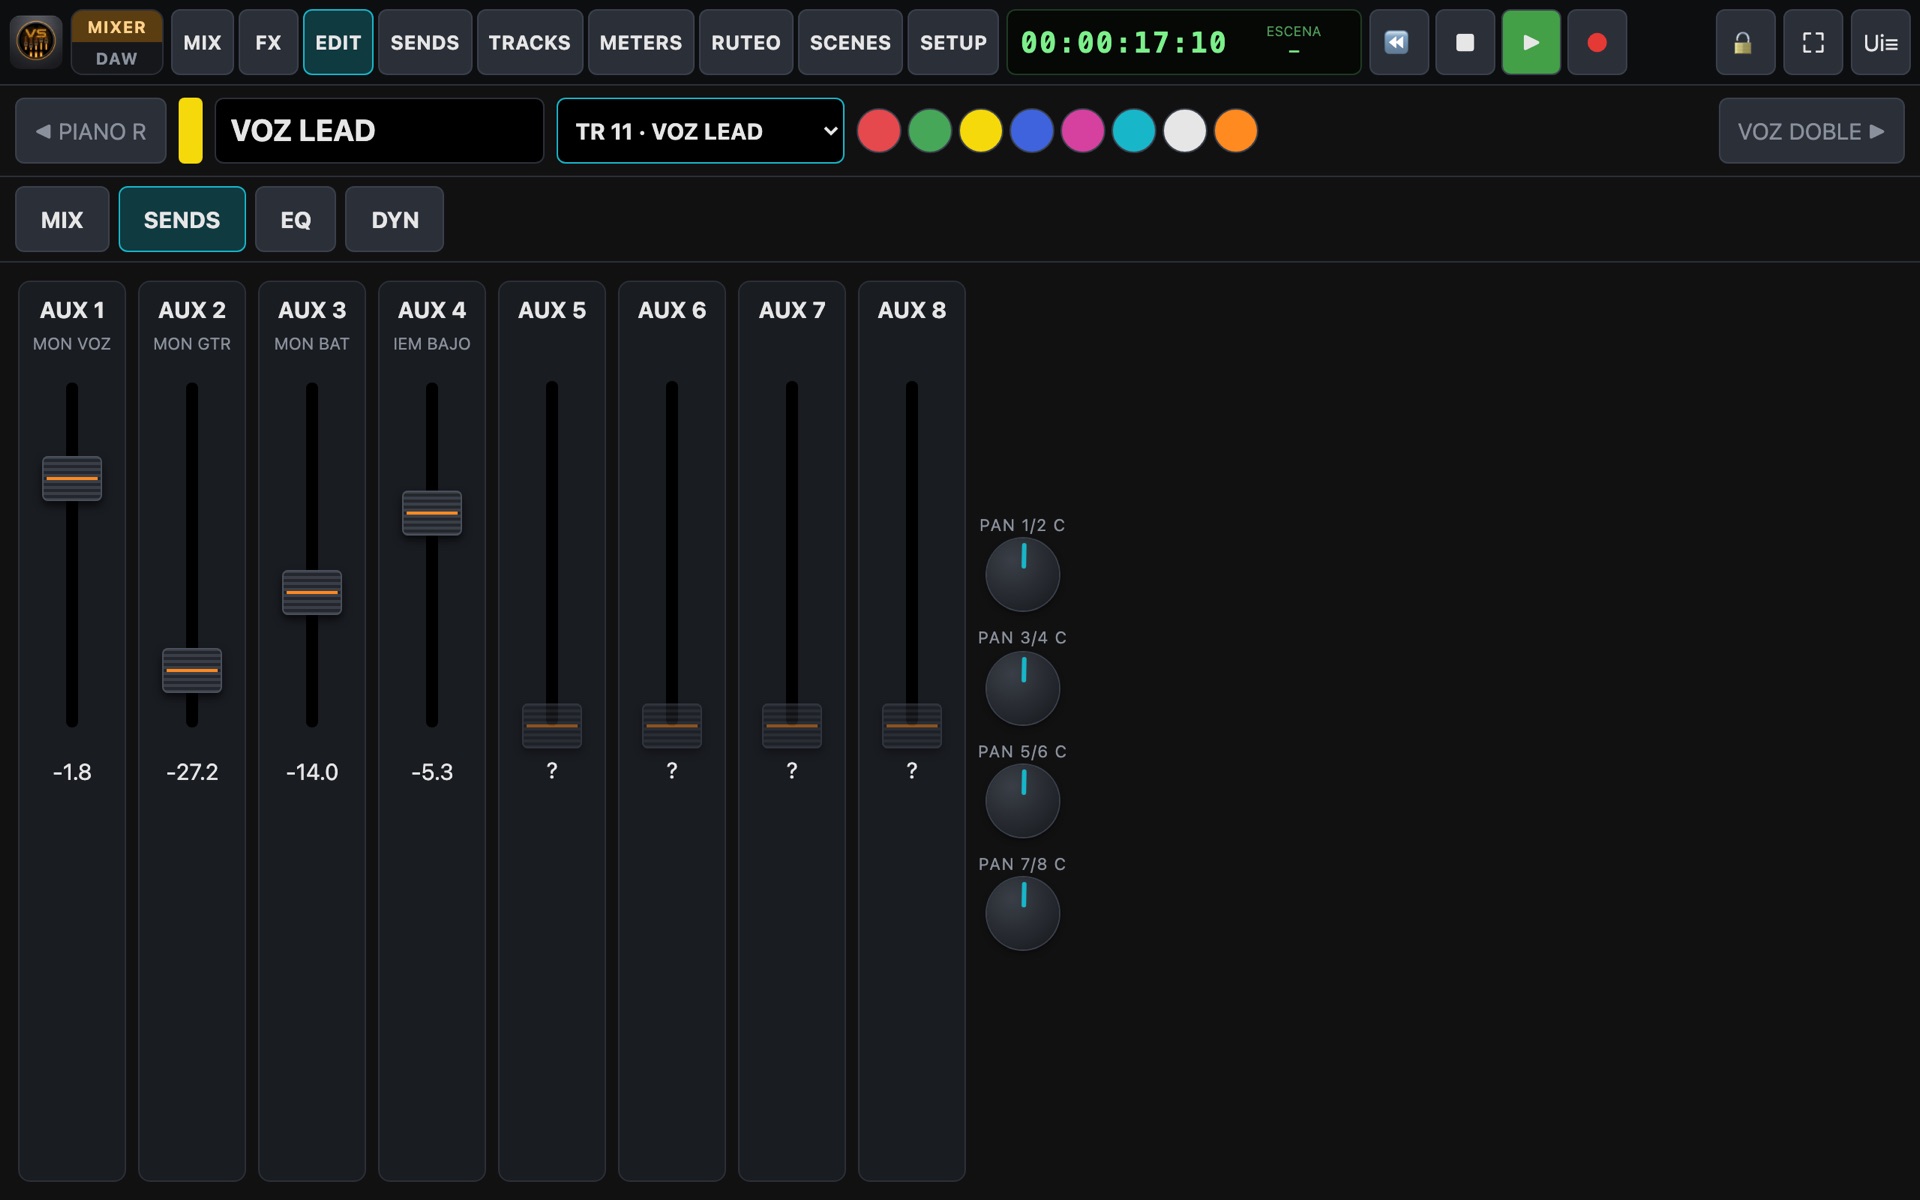Rewind transport to start
Screen dimensions: 1920x1200
(x=1398, y=42)
